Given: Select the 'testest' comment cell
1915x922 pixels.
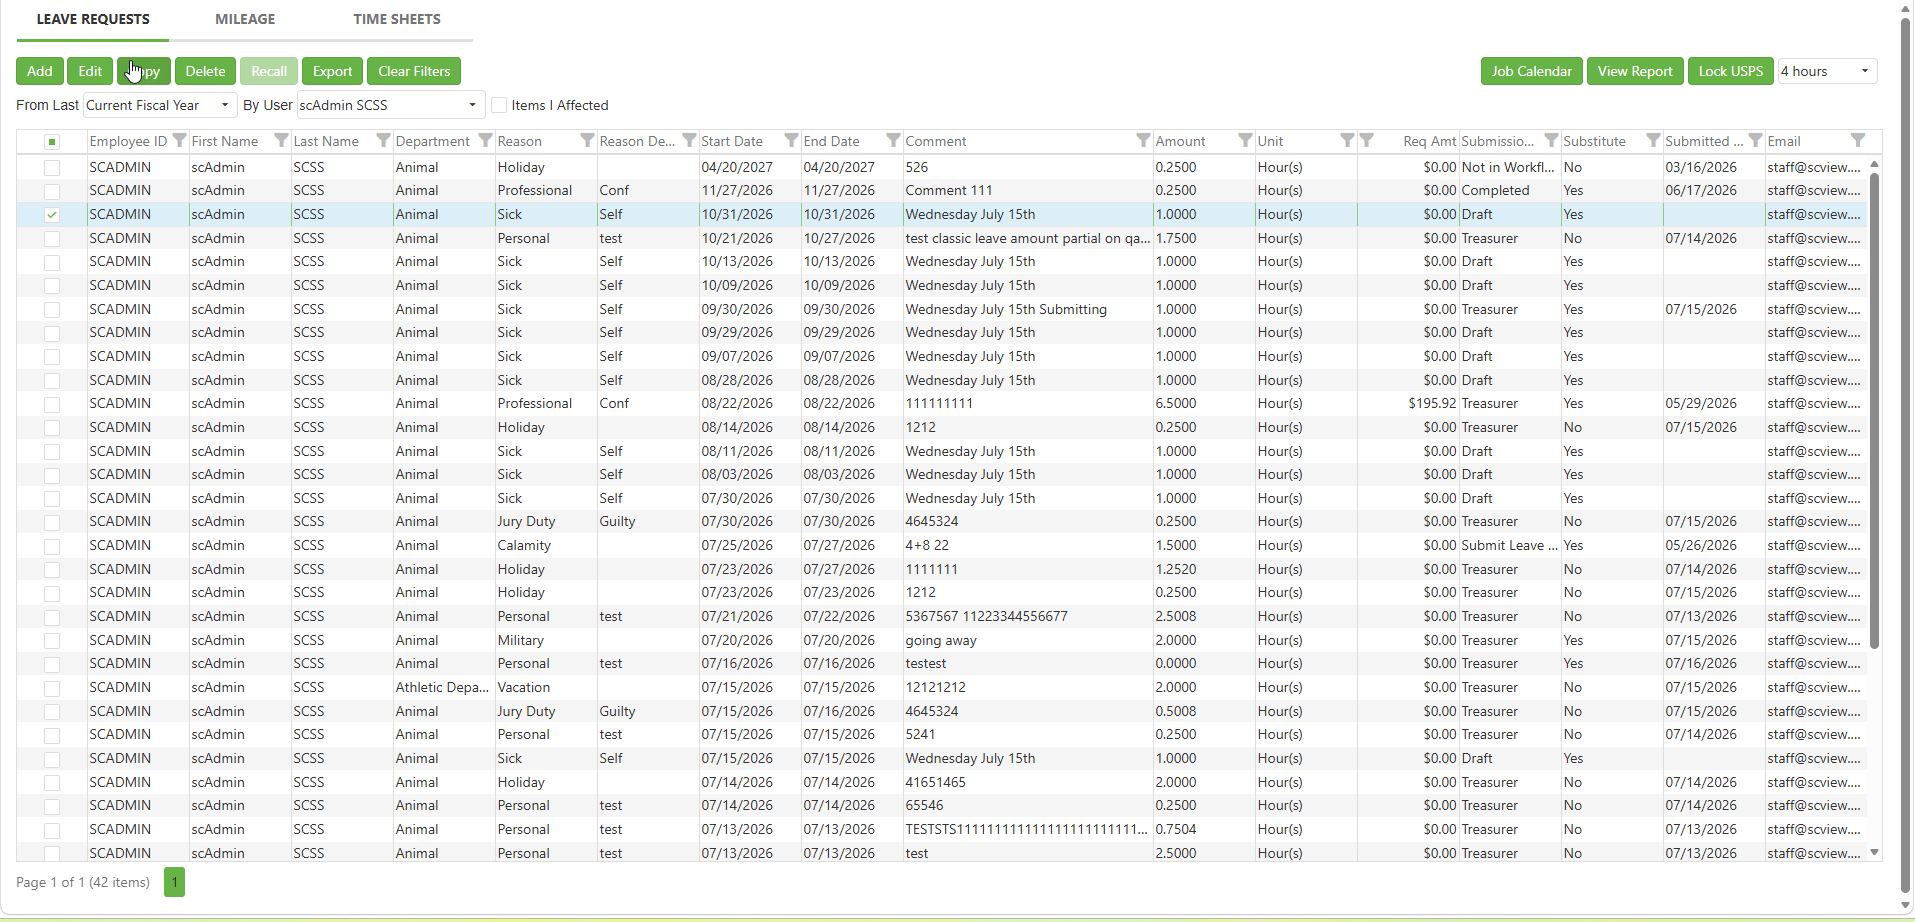Looking at the screenshot, I should coord(1027,663).
